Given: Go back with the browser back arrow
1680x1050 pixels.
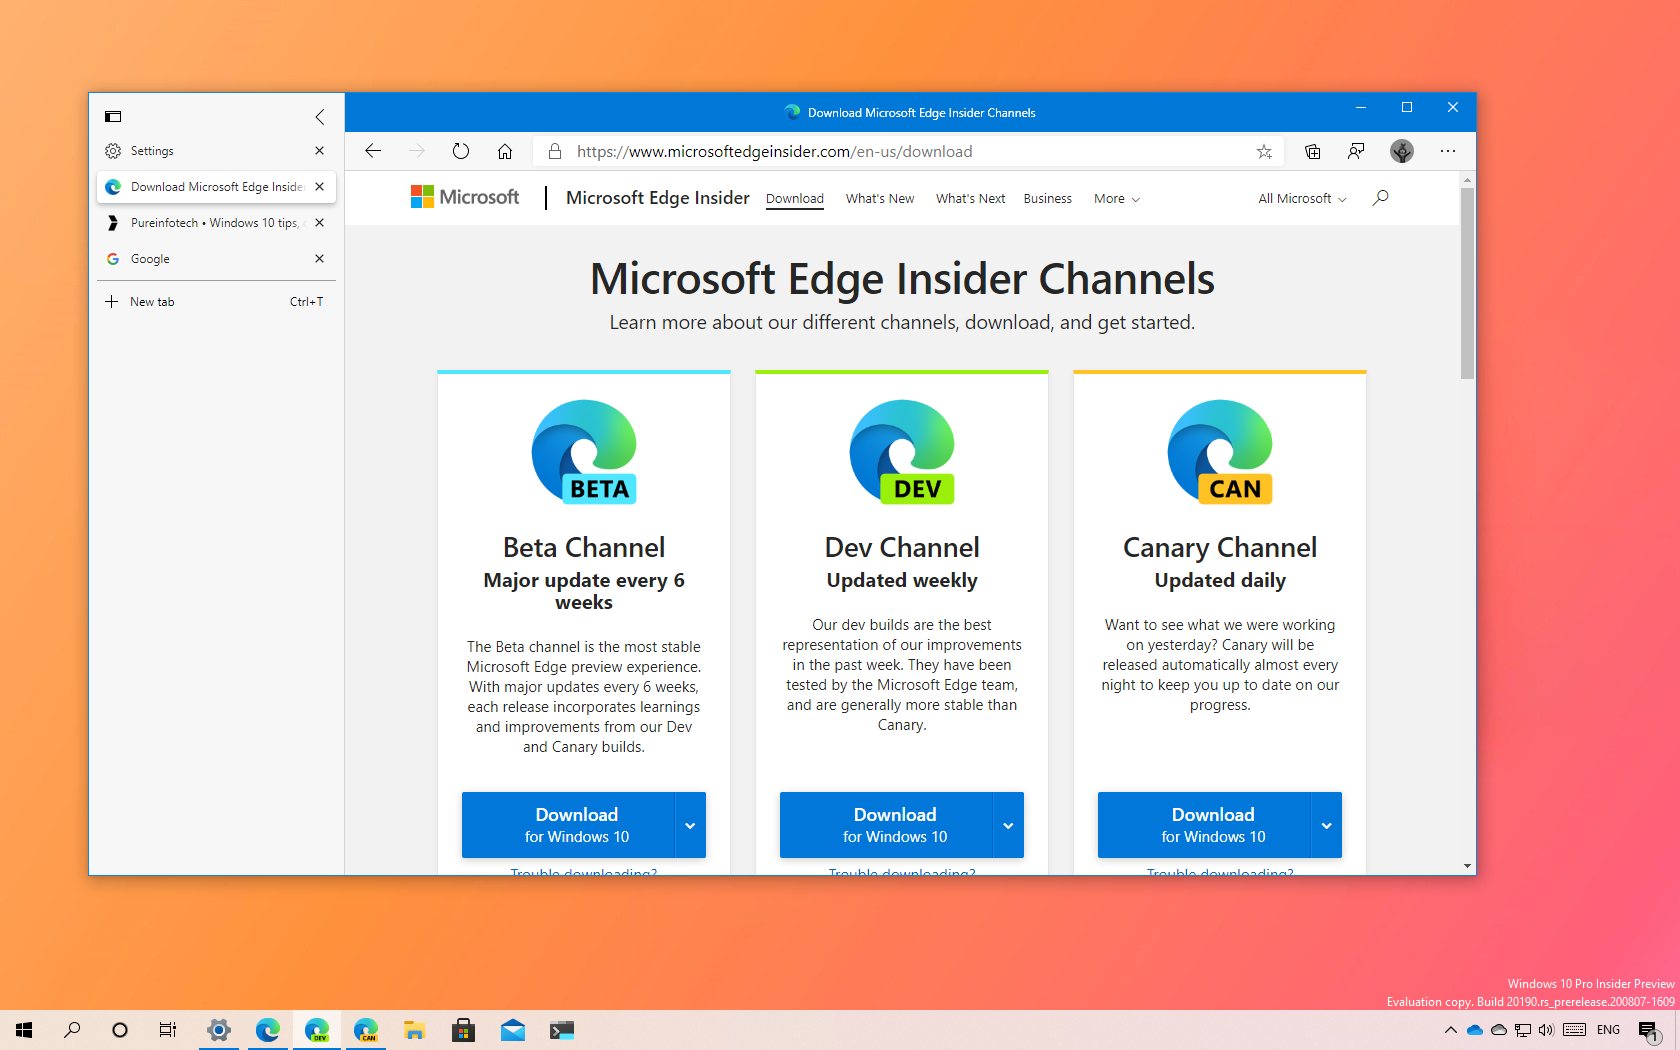Looking at the screenshot, I should point(373,151).
